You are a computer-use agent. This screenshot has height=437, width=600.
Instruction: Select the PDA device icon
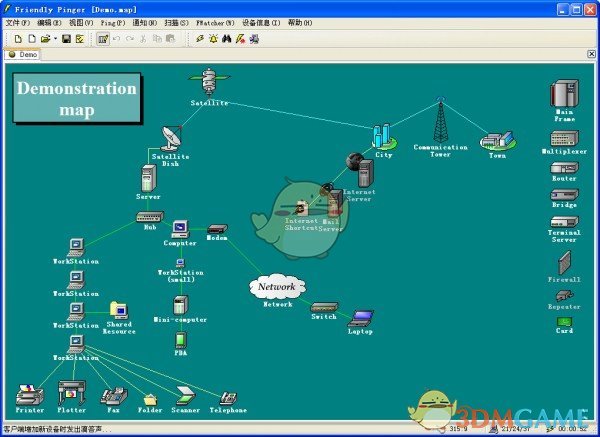point(181,340)
